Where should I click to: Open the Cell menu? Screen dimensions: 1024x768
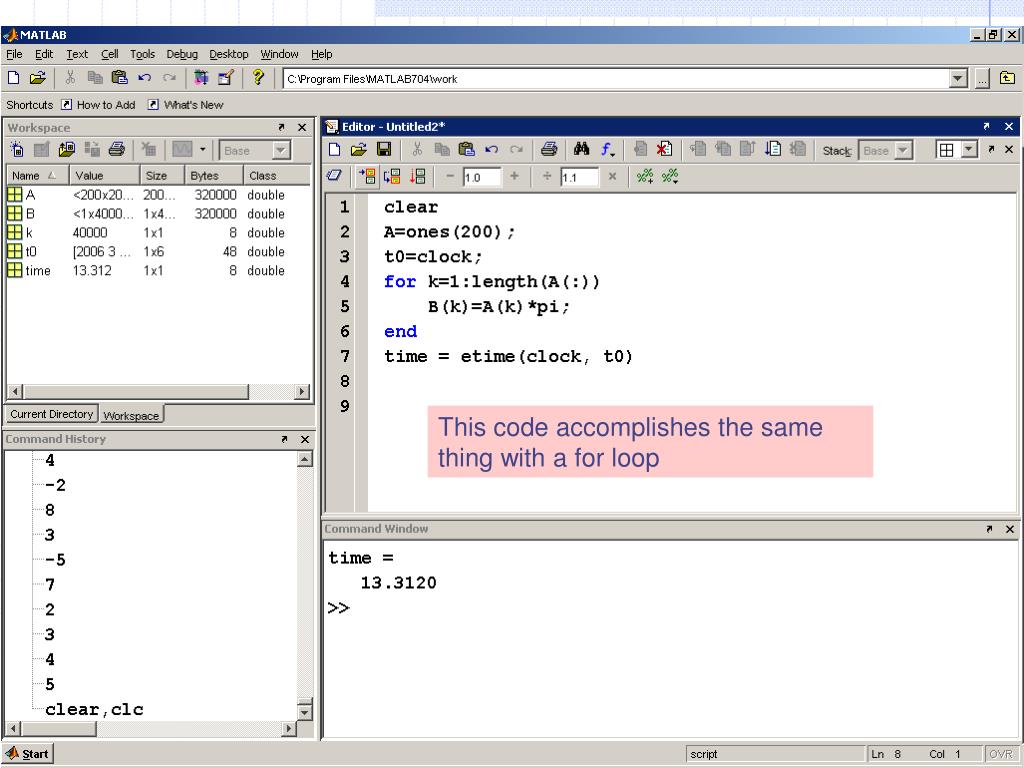(110, 54)
